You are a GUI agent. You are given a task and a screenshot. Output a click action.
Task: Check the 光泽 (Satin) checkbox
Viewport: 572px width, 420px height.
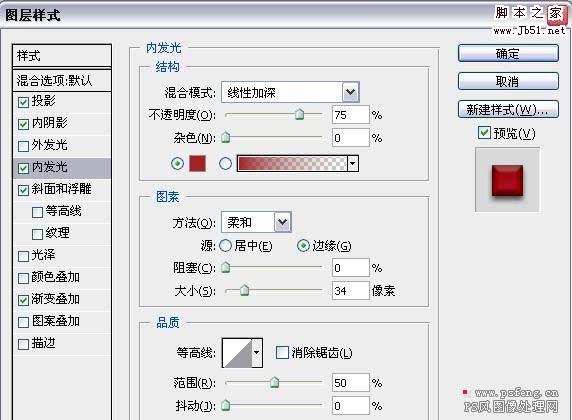coord(23,256)
